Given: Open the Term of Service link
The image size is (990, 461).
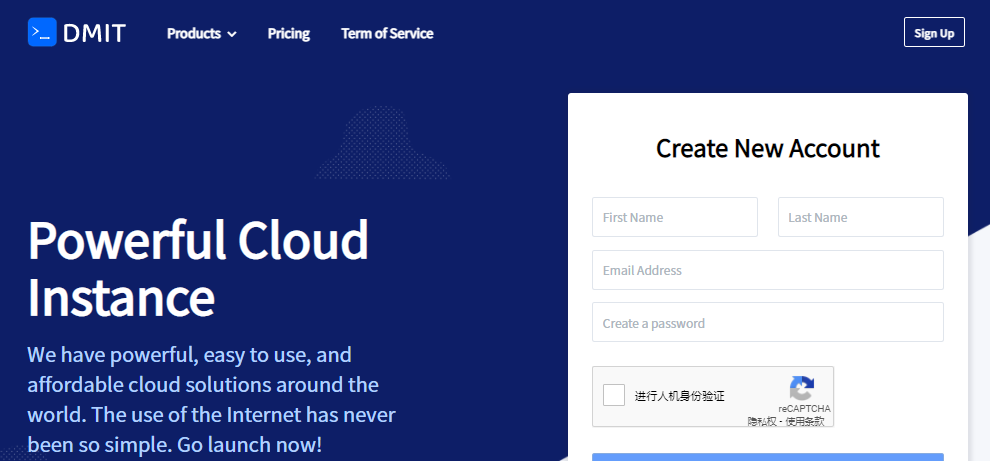Looking at the screenshot, I should pyautogui.click(x=387, y=33).
